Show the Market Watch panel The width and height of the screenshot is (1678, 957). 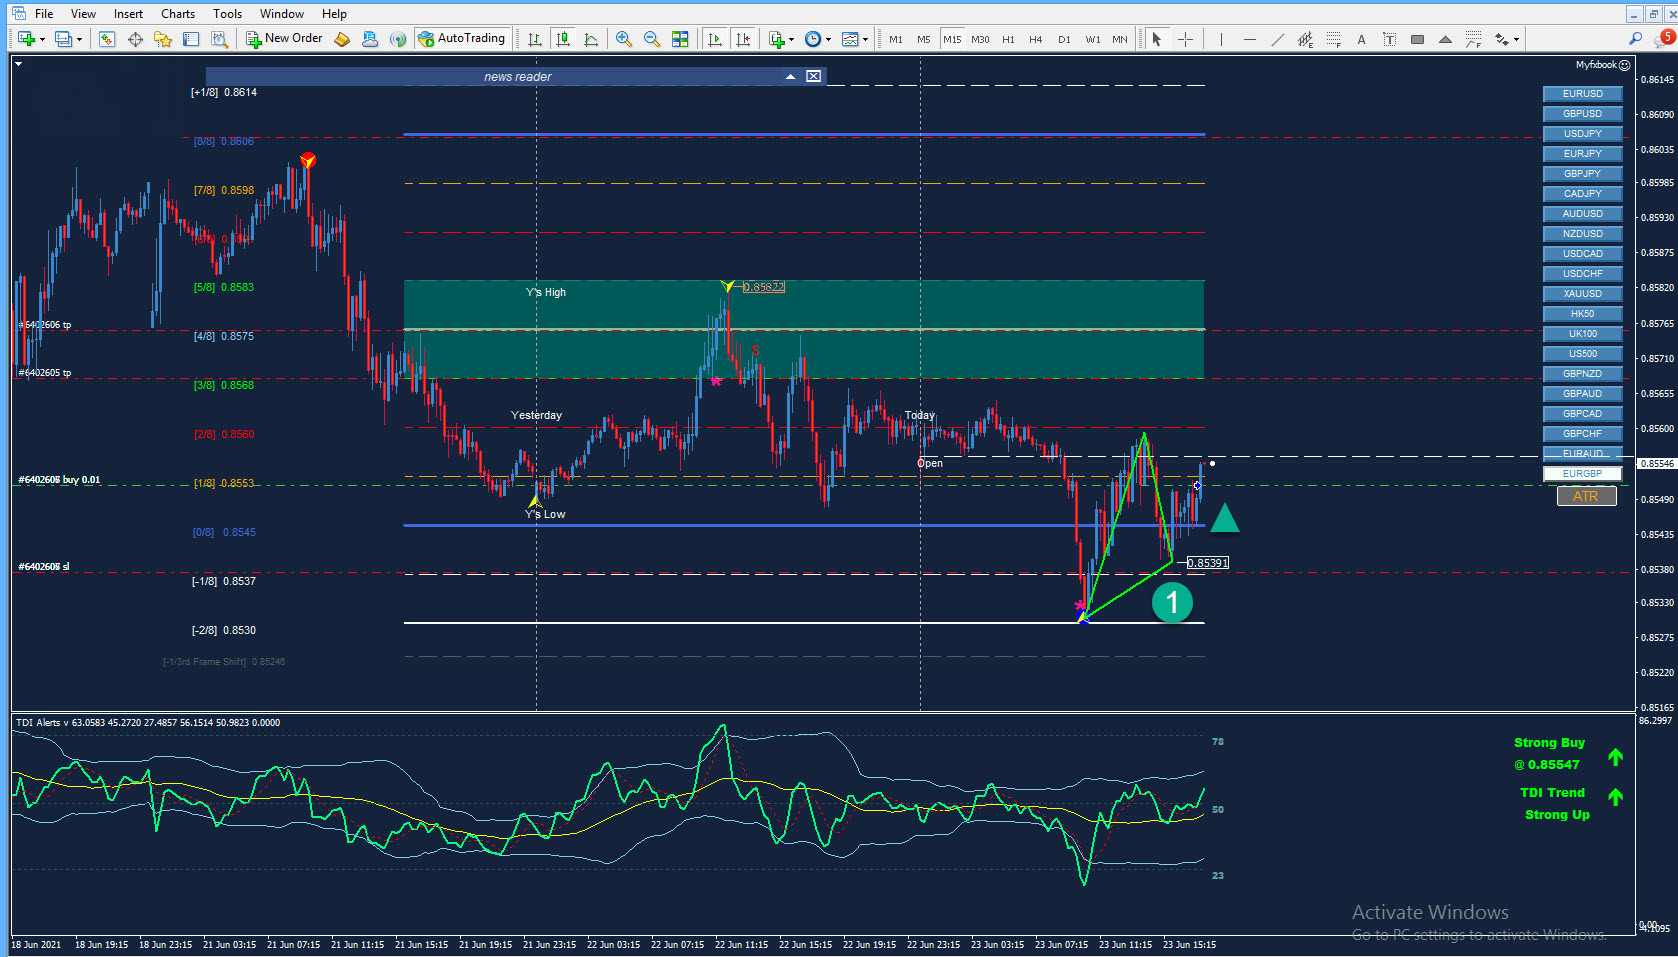tap(107, 39)
